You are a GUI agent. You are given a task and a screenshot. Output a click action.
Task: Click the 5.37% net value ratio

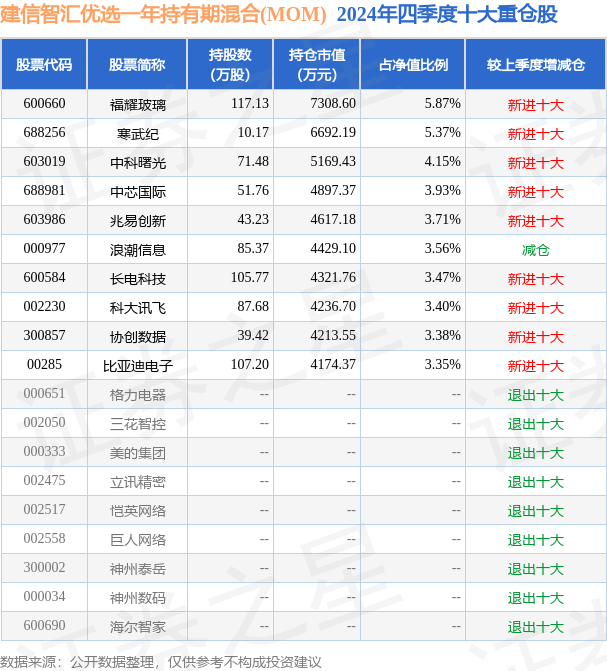point(442,133)
